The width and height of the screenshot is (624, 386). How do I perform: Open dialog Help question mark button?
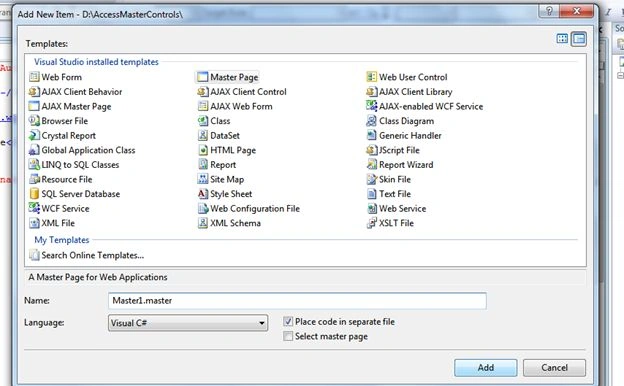549,11
